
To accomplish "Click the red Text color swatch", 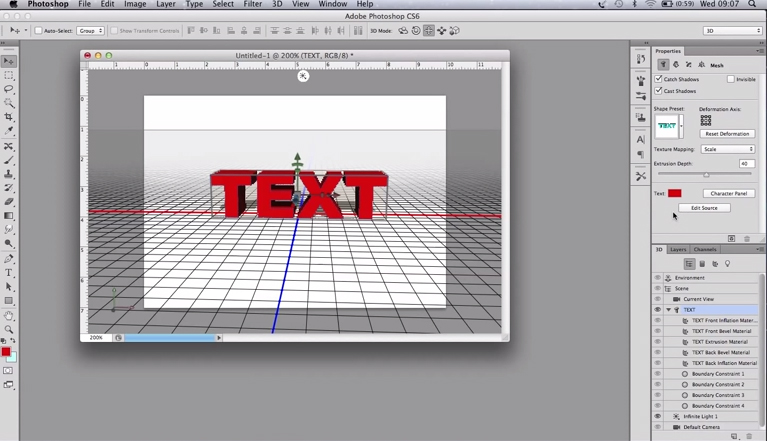I will point(674,193).
